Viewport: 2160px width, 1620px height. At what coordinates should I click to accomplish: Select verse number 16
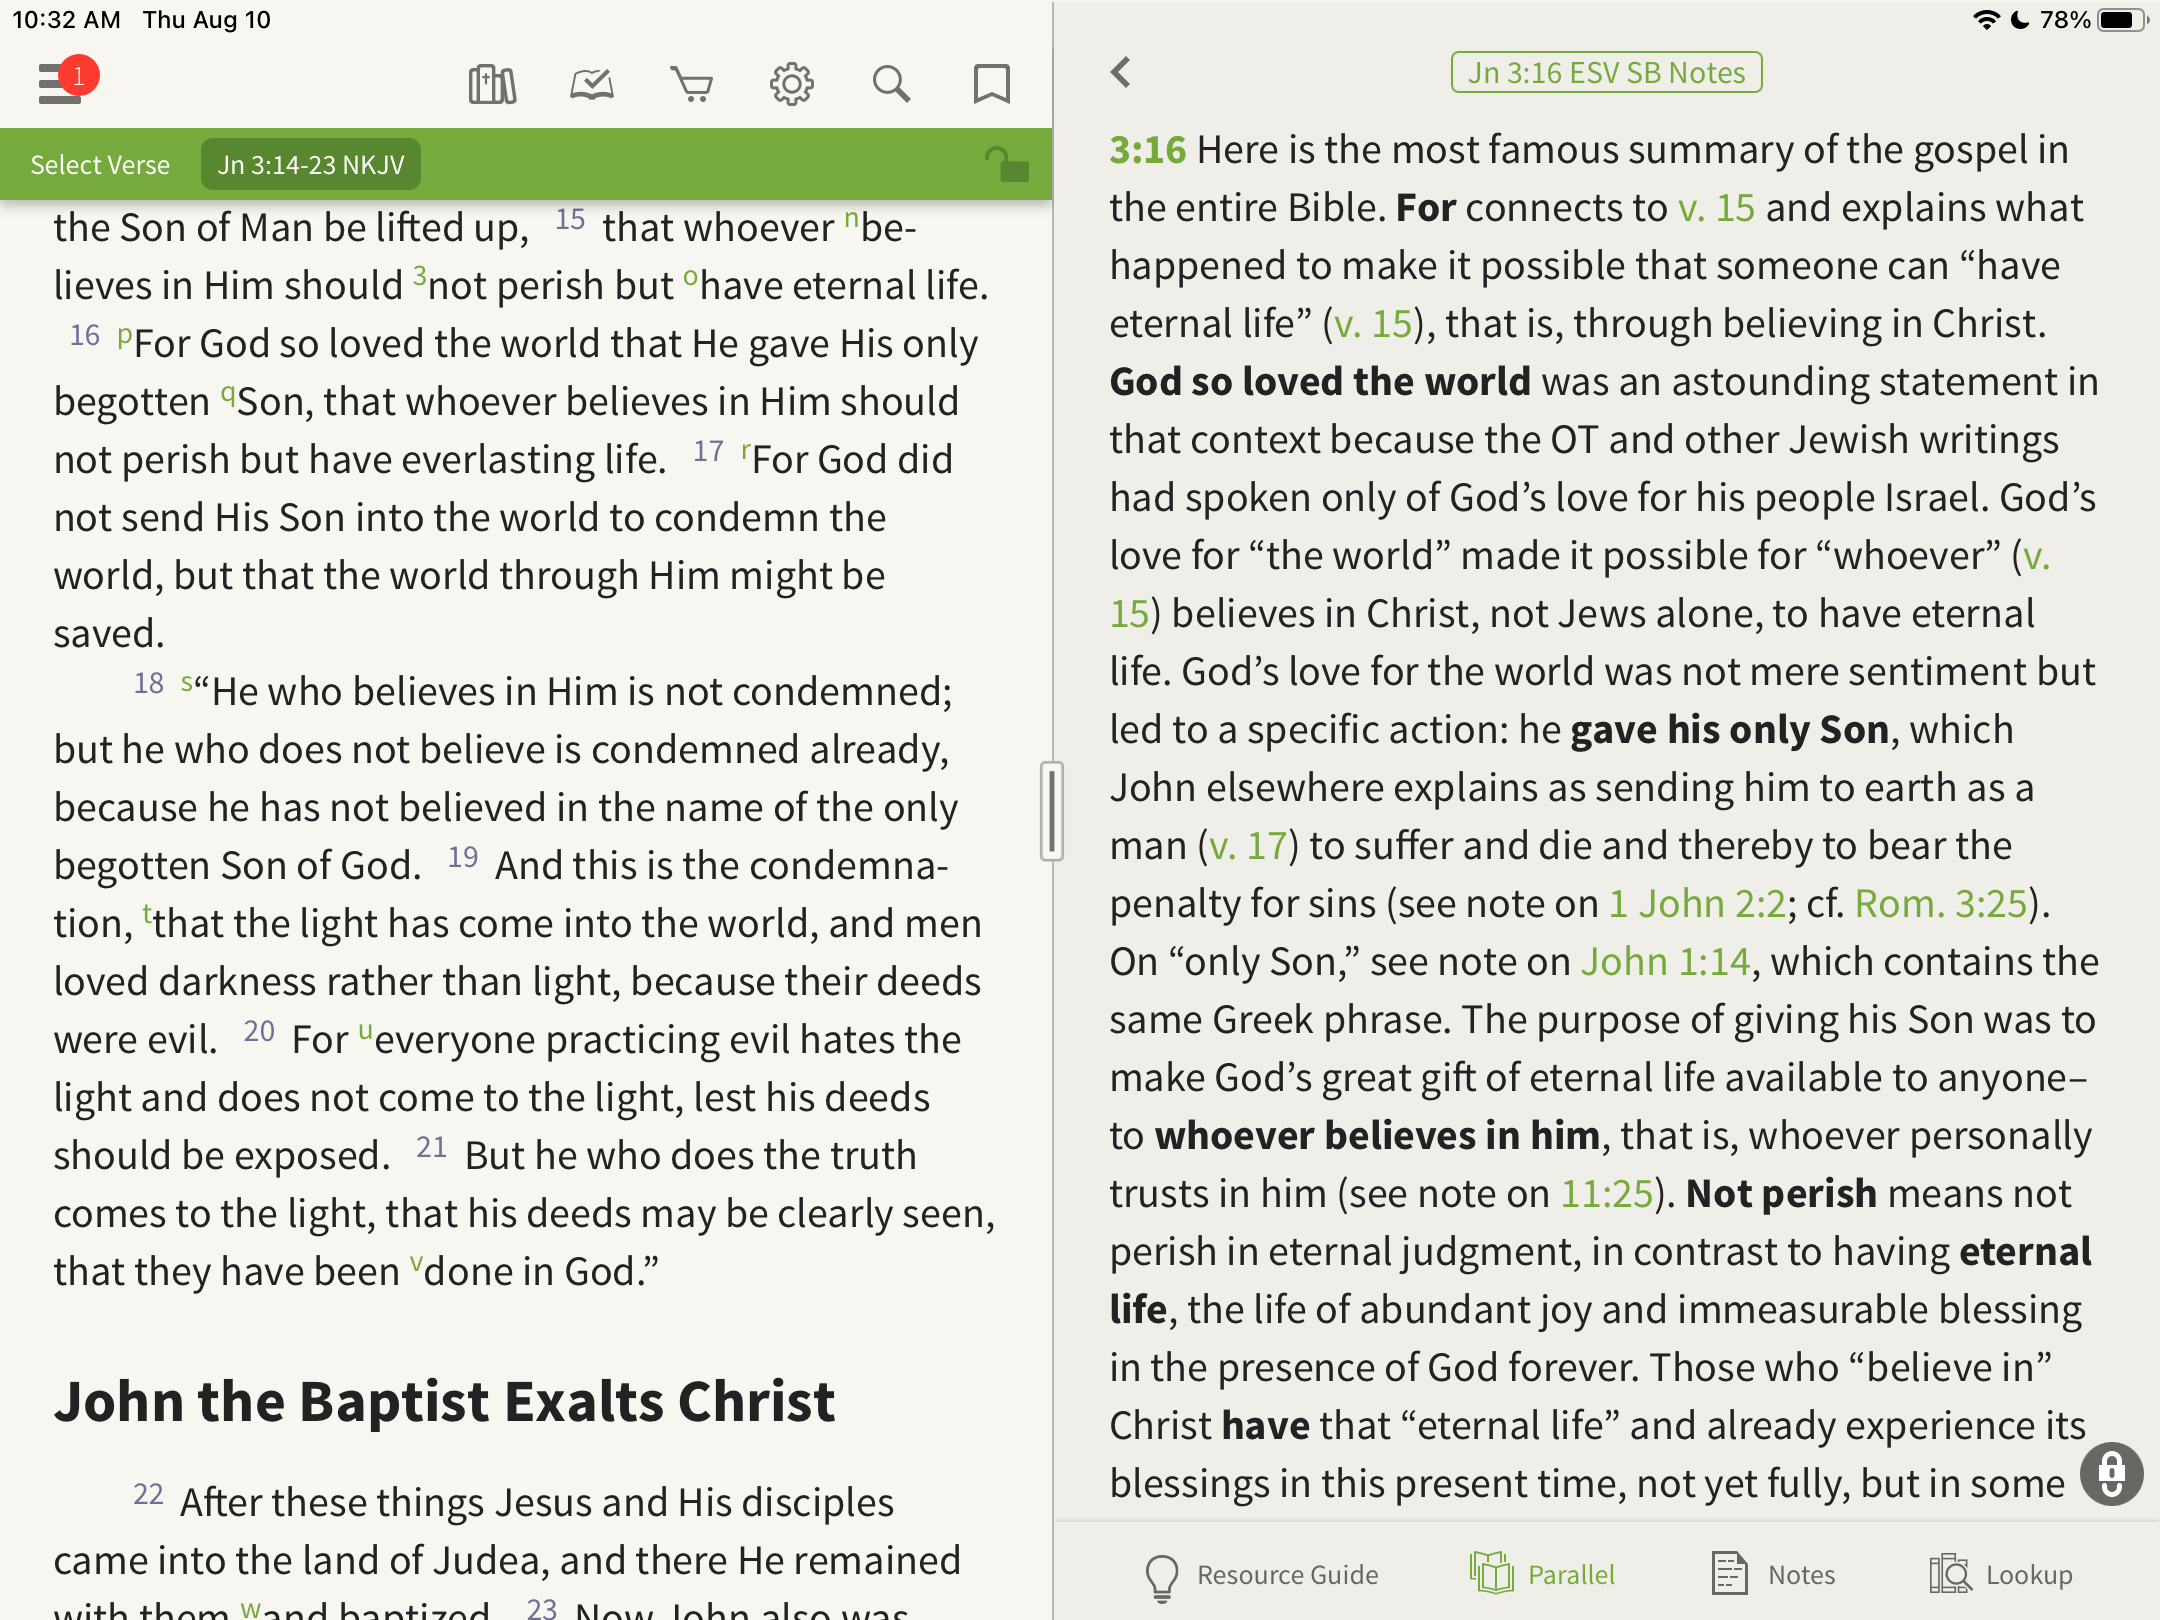tap(85, 335)
